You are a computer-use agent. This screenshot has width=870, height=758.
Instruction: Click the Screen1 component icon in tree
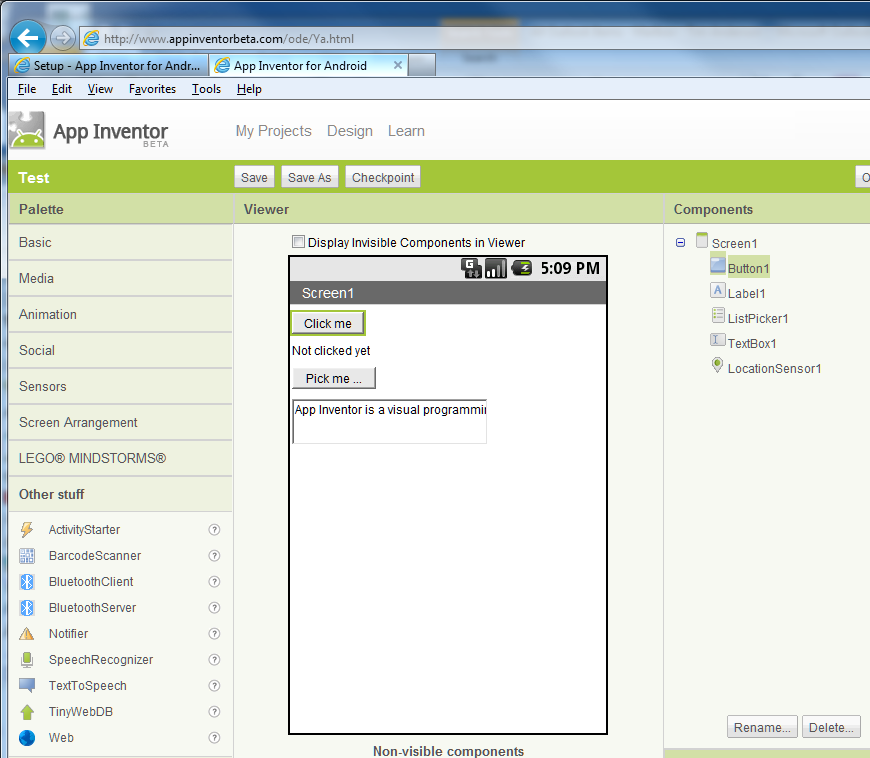(x=702, y=240)
